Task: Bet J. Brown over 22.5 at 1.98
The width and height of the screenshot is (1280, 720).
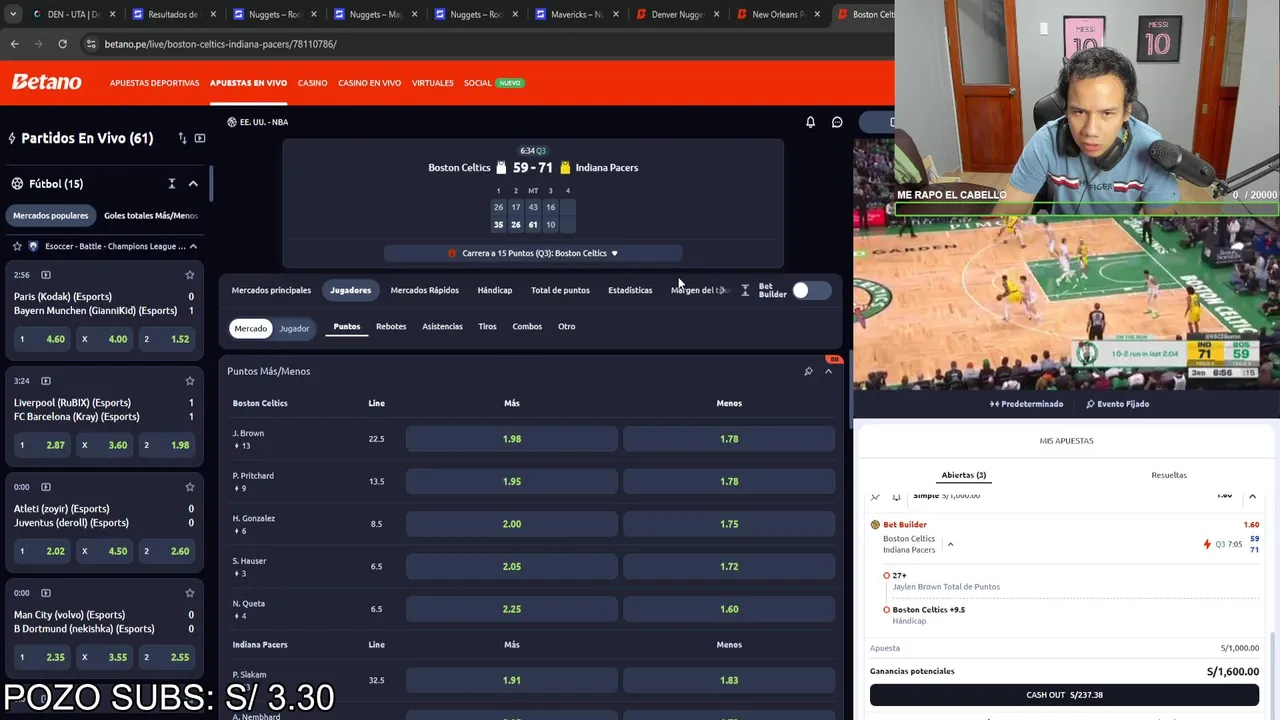Action: pyautogui.click(x=511, y=439)
